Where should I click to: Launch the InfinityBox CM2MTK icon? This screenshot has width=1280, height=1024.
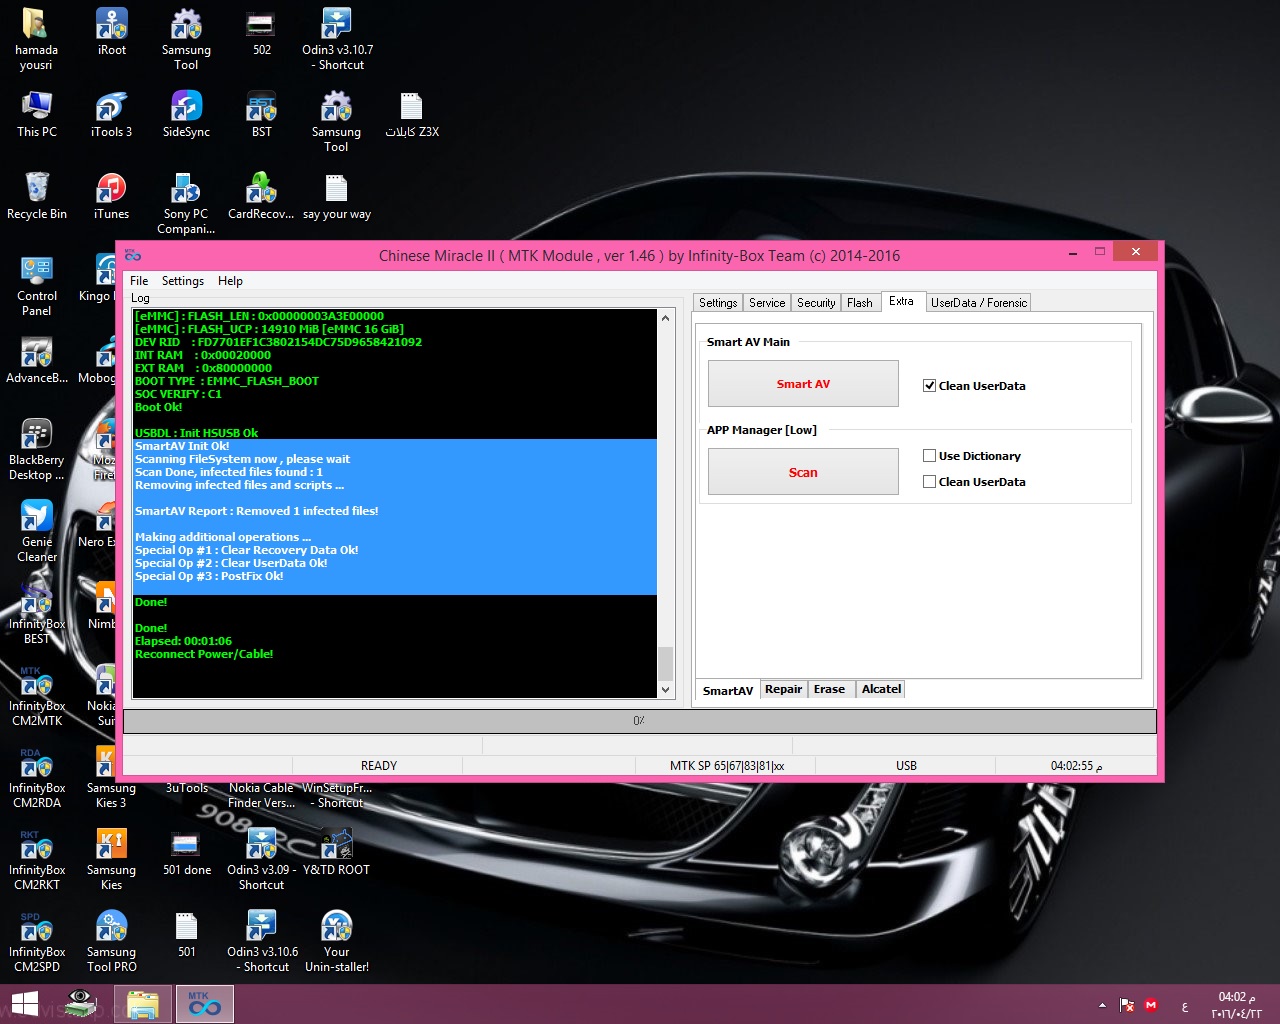point(36,695)
